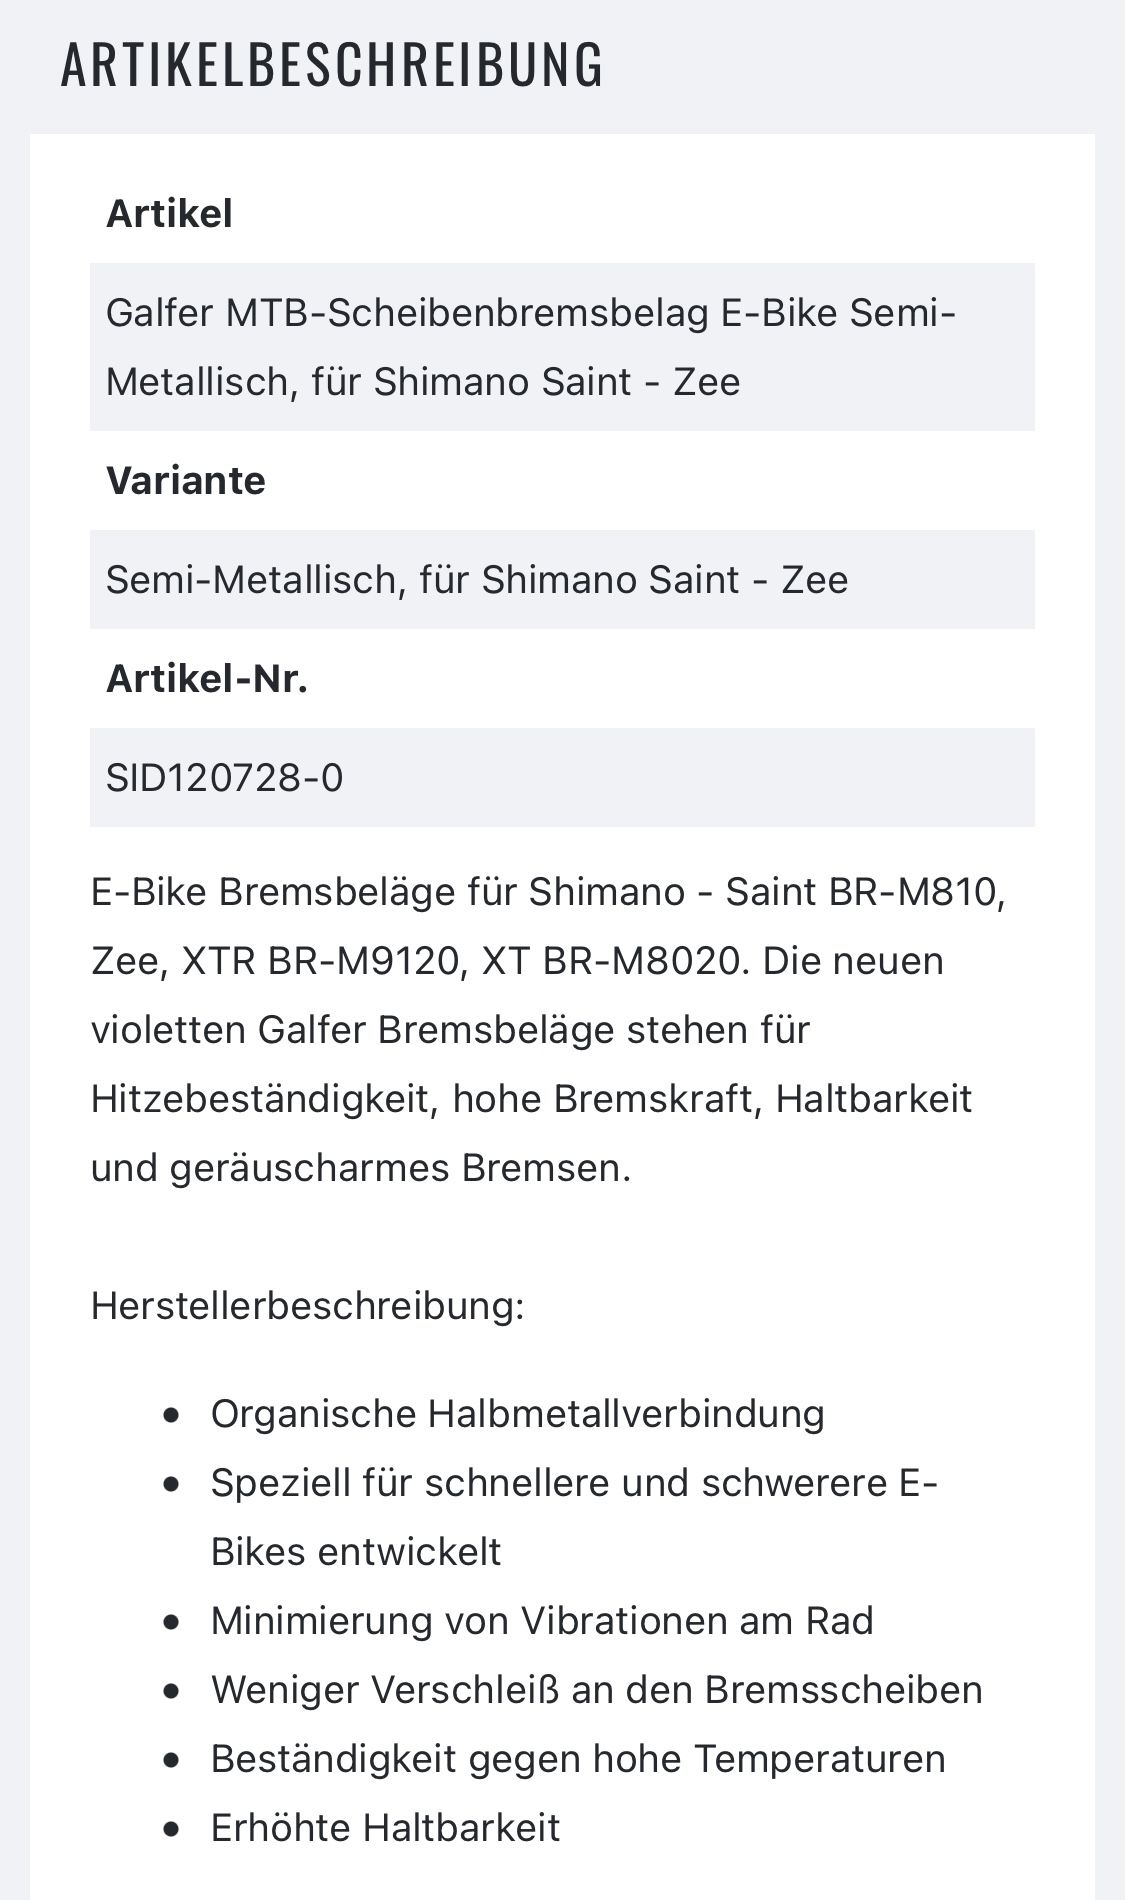Screen dimensions: 1125x1900
Task: Click the Organische Halbmetallverbindung bullet
Action: (517, 1414)
